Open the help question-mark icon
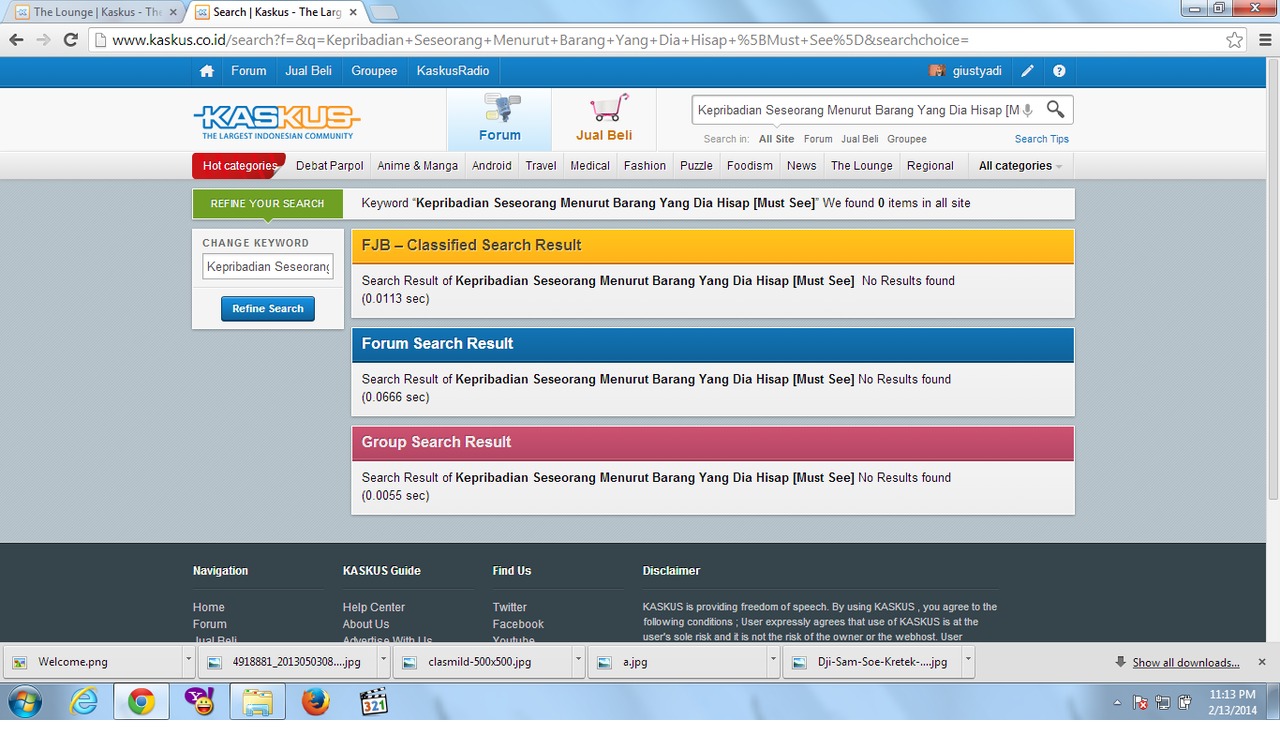The height and width of the screenshot is (750, 1280). coord(1059,71)
